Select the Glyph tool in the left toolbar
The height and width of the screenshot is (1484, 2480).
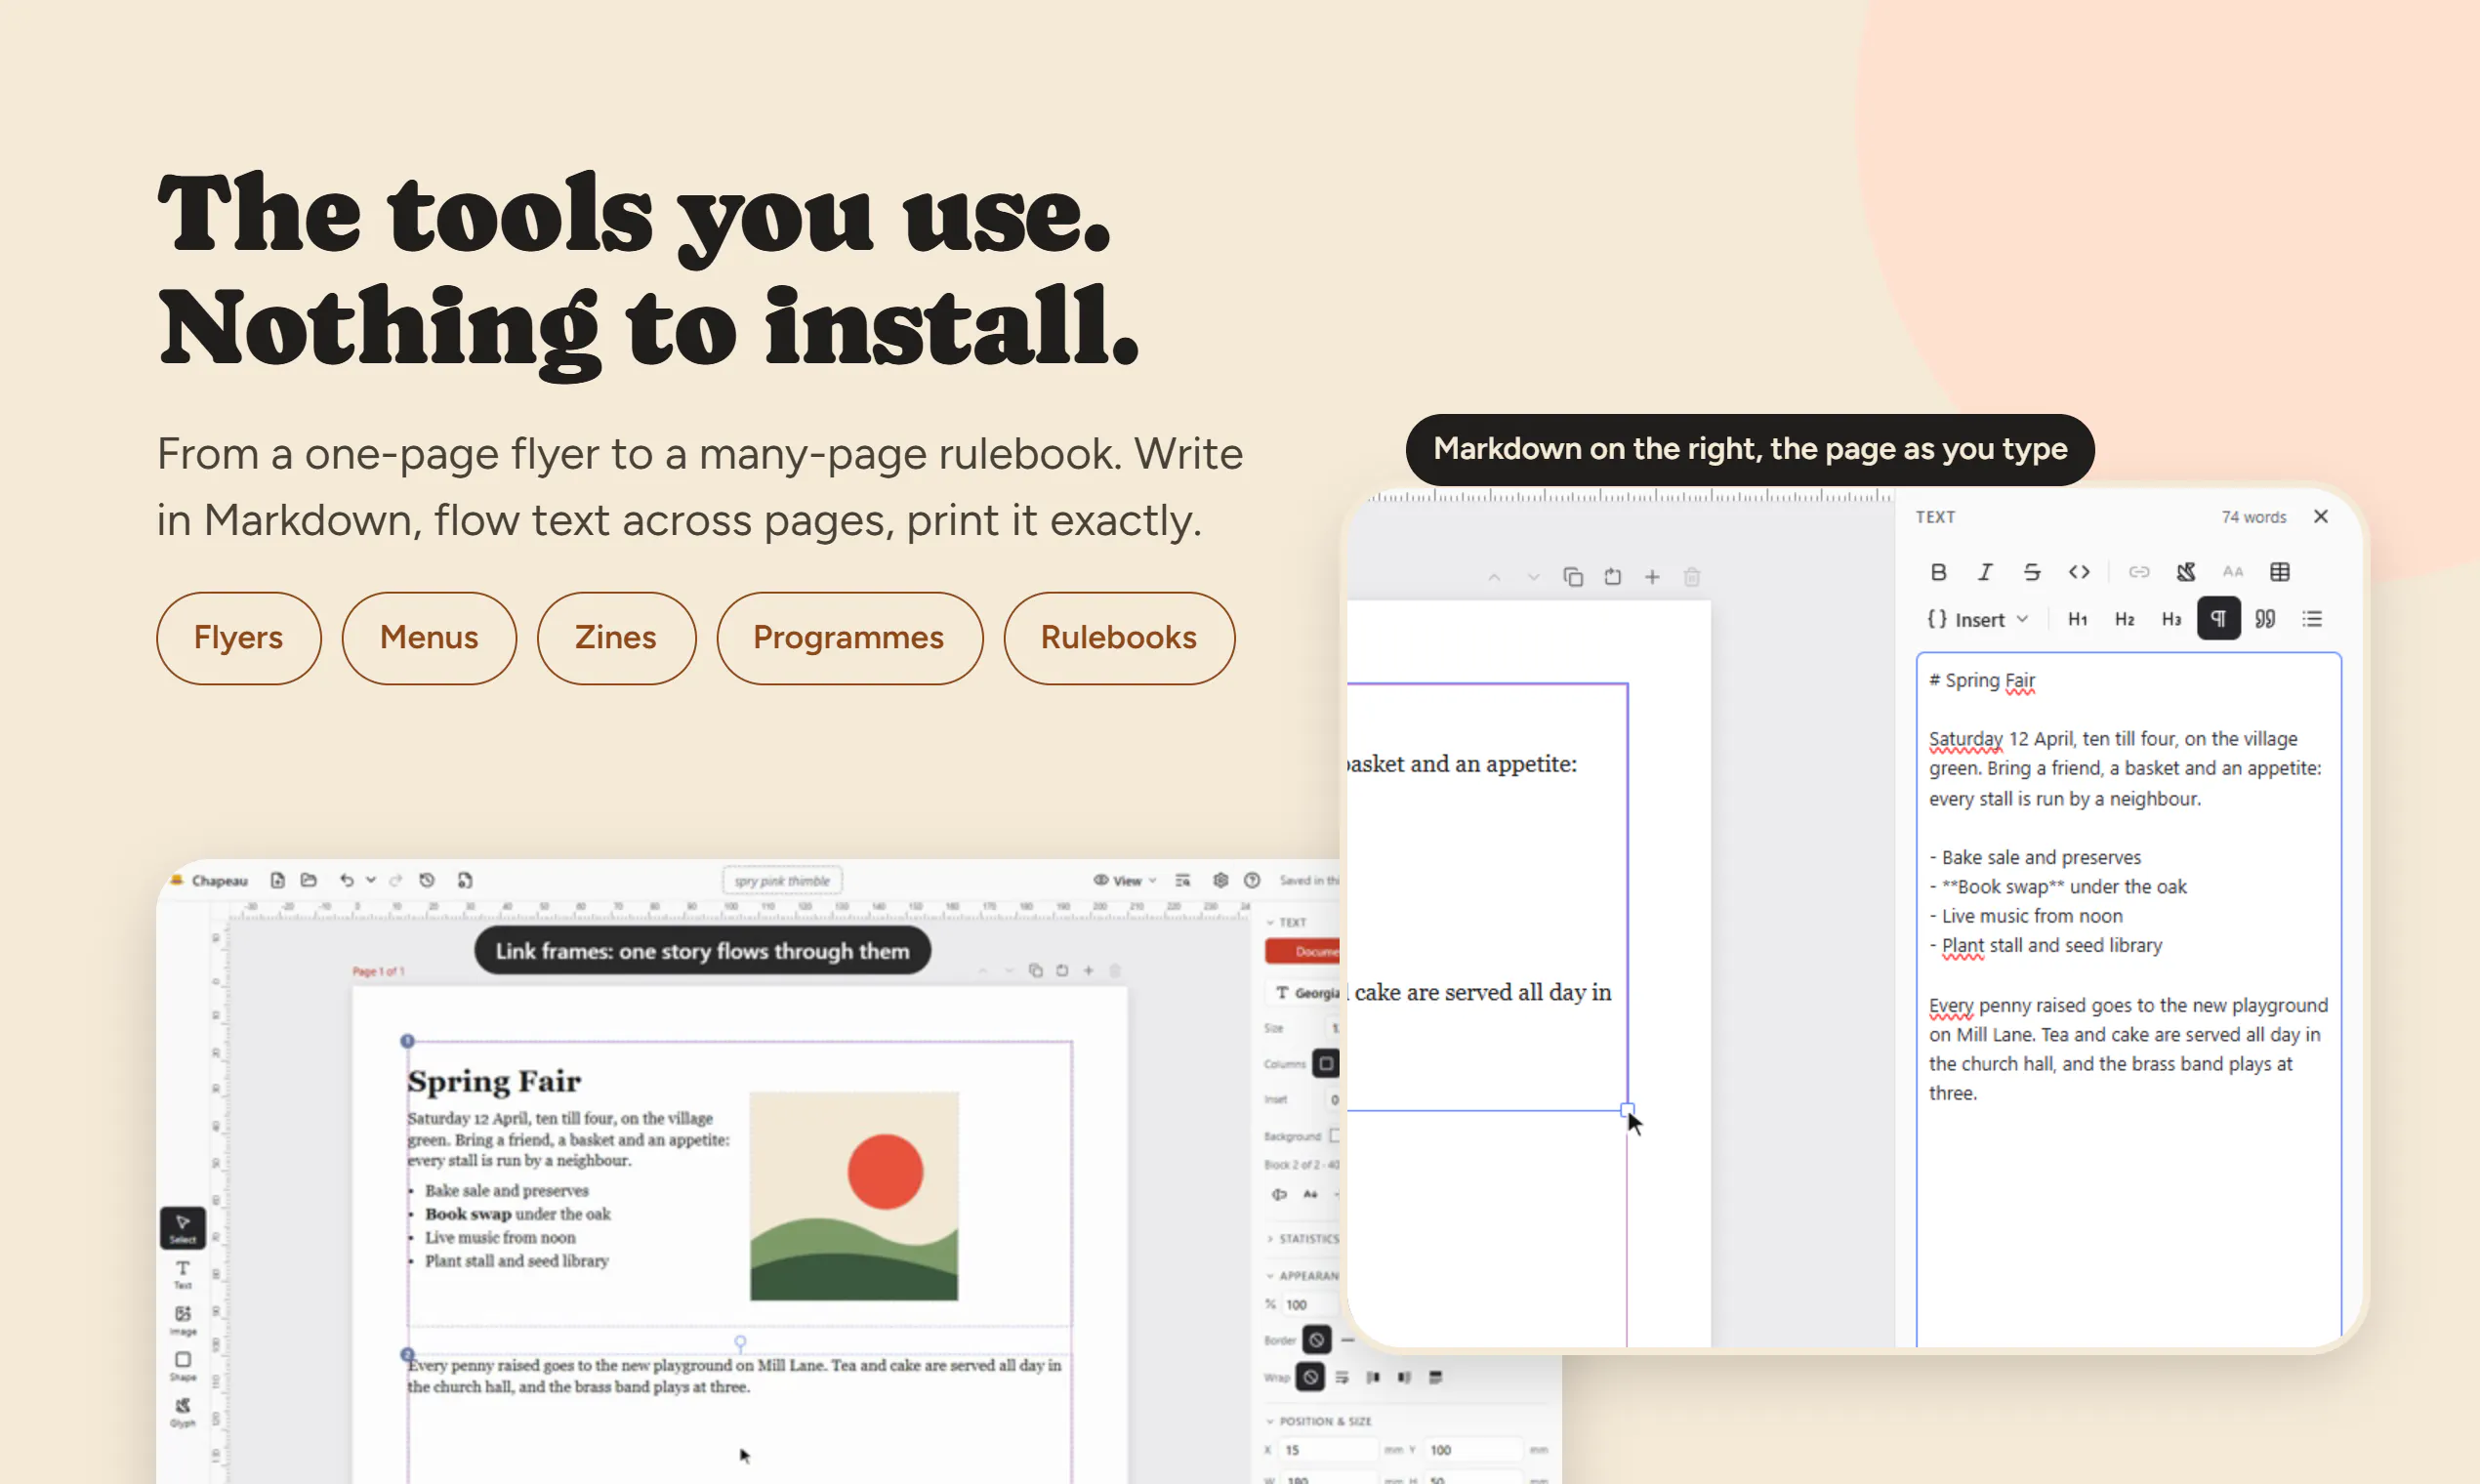pos(183,1411)
